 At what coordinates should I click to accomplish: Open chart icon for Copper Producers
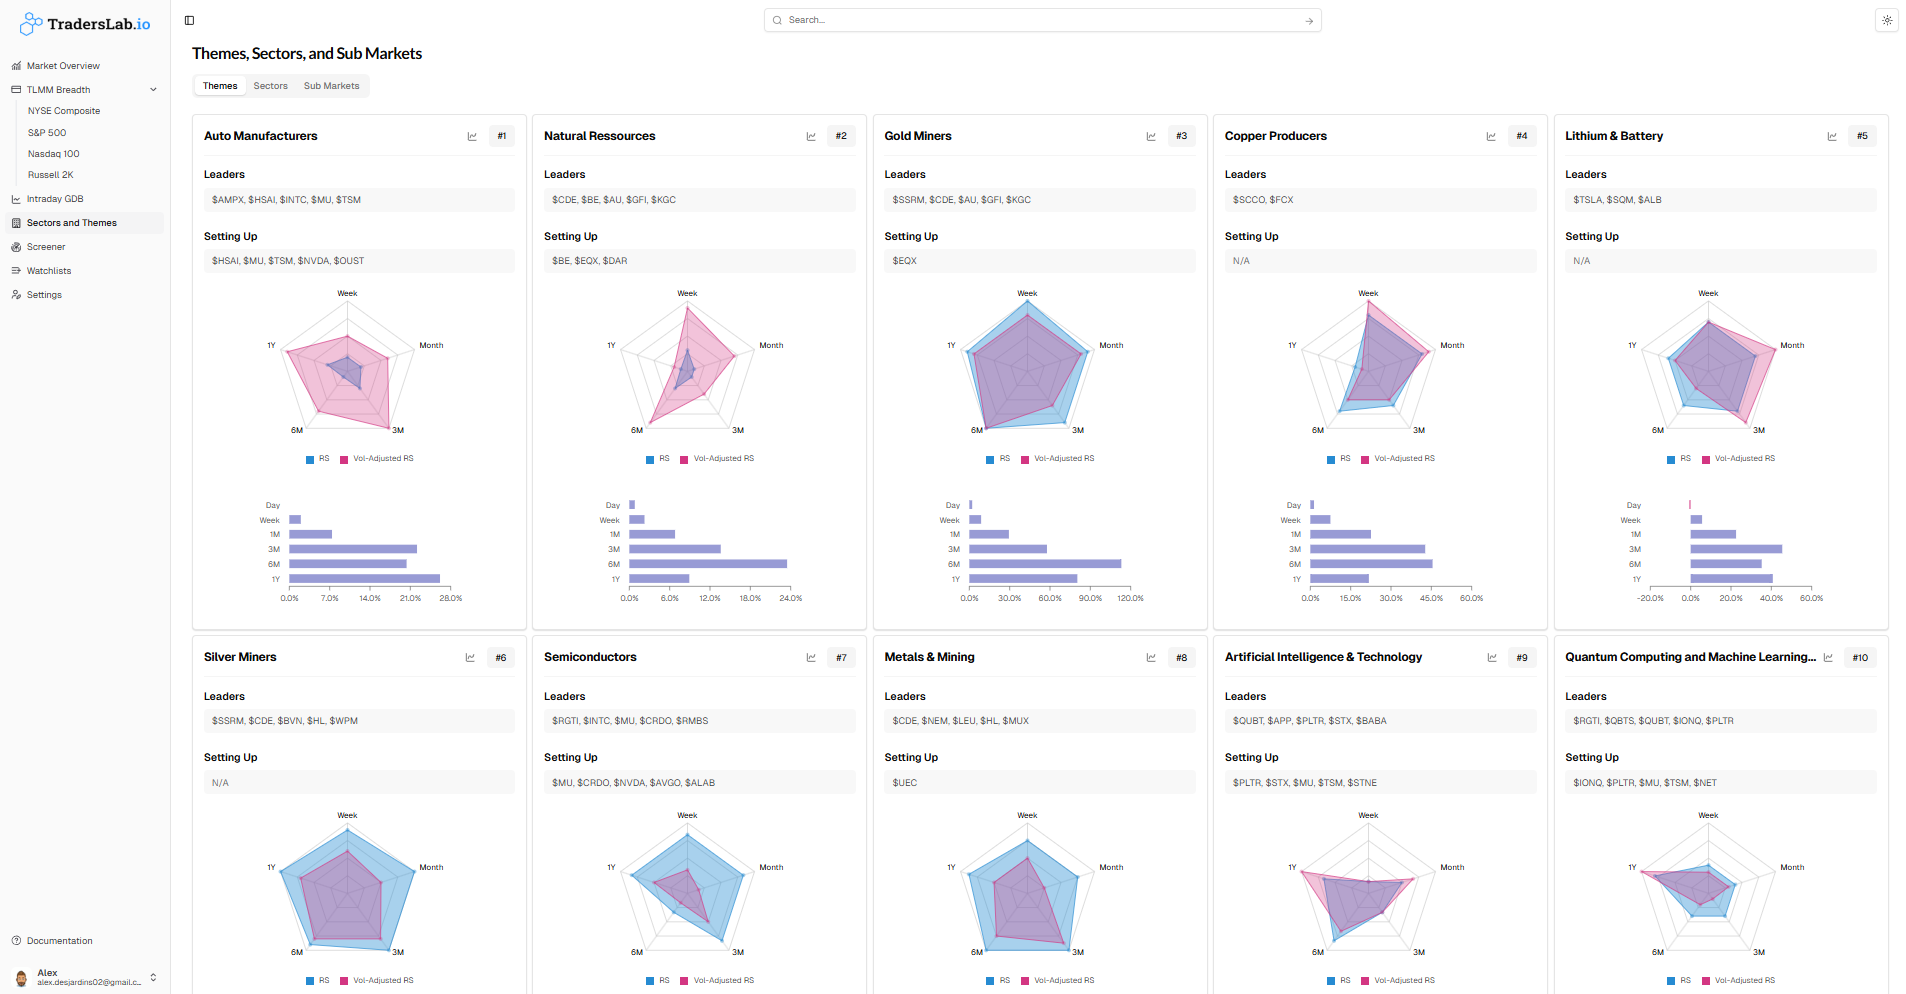click(x=1491, y=136)
